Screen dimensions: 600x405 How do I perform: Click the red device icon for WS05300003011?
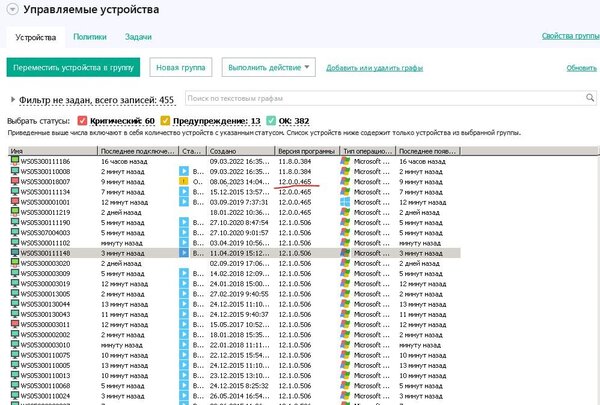(x=14, y=324)
